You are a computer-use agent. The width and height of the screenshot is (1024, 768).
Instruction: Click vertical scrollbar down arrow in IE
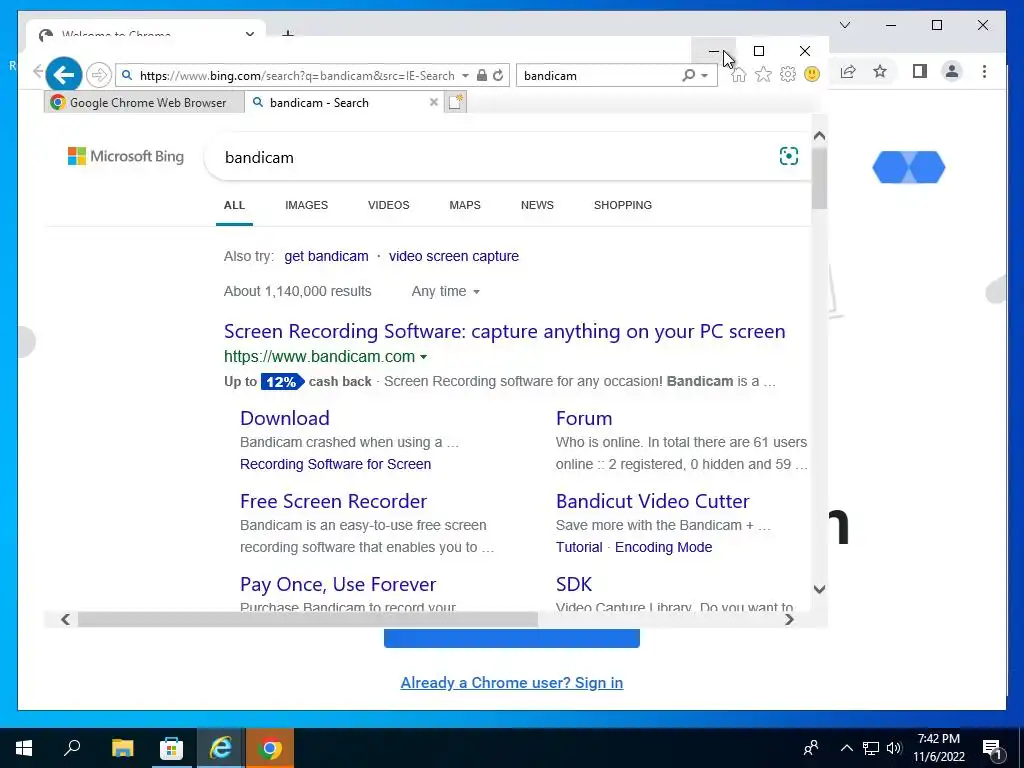click(x=820, y=589)
